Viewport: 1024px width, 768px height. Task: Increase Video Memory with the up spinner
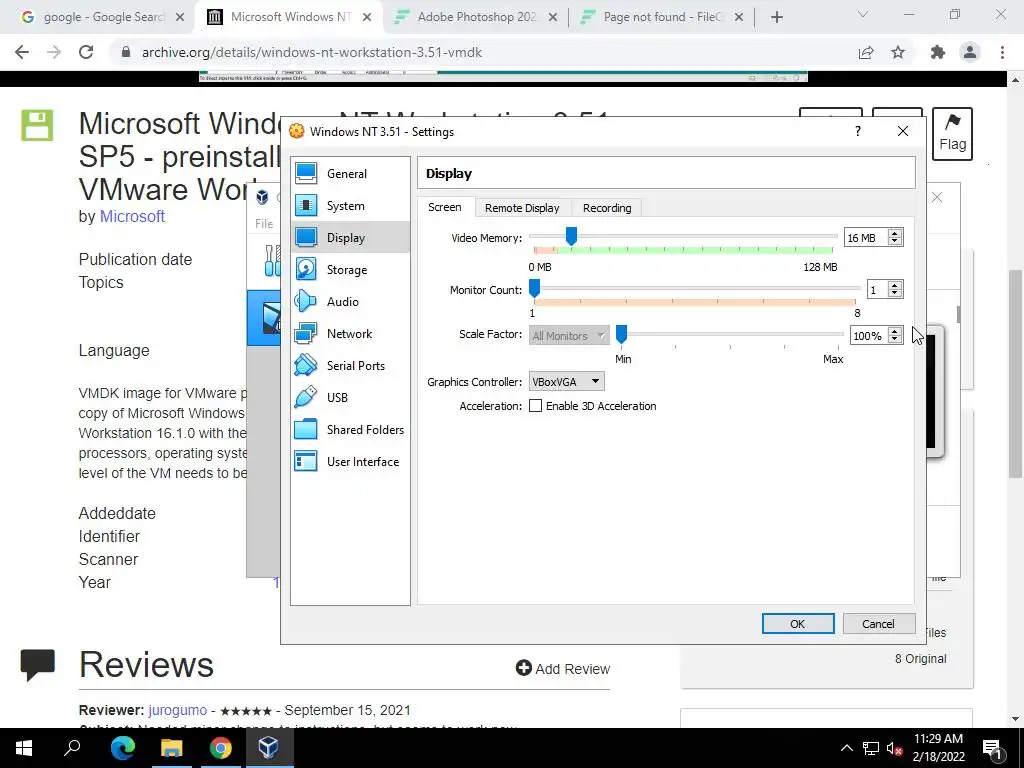point(895,233)
